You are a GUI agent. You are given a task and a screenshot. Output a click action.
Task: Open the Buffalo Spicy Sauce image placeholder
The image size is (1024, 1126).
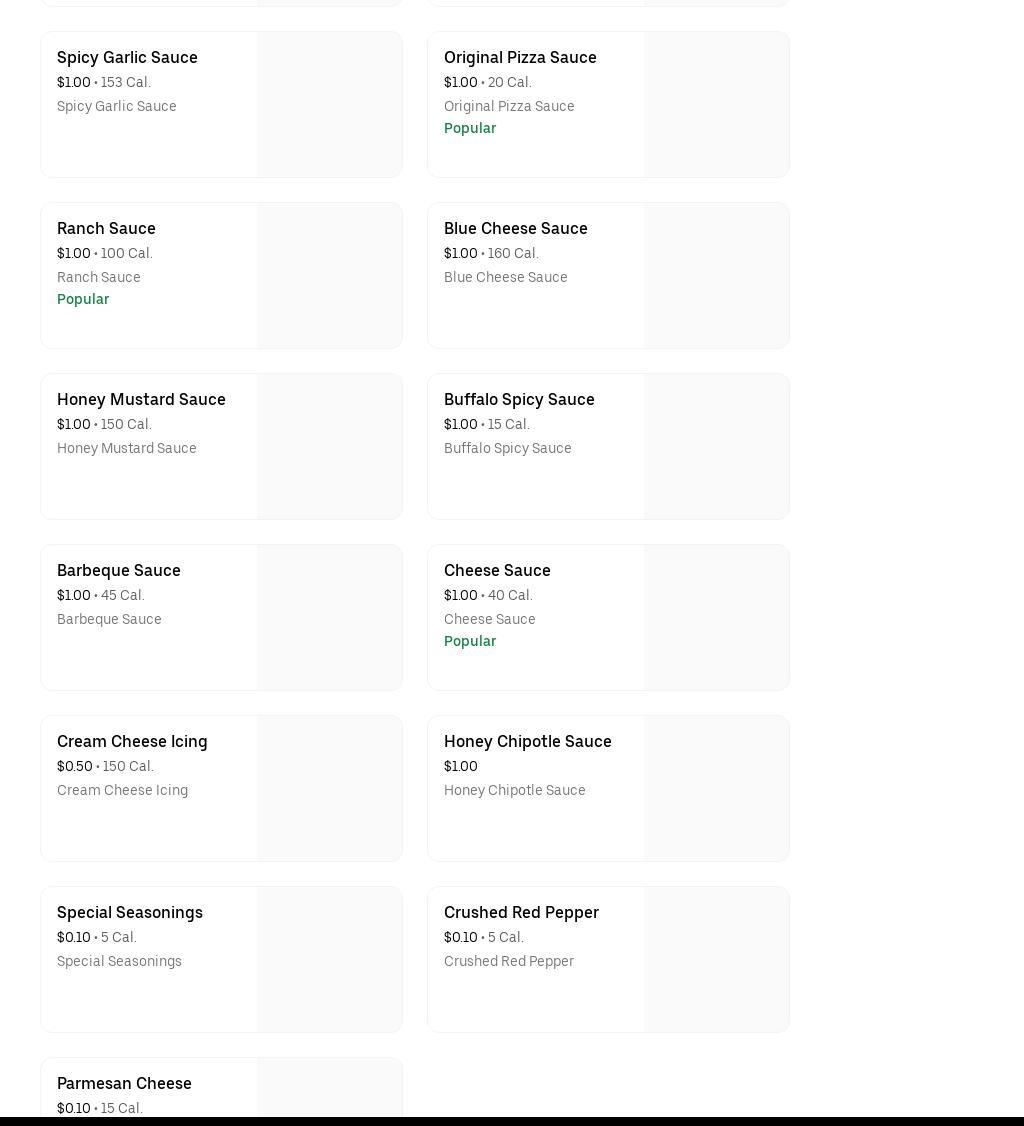(716, 447)
